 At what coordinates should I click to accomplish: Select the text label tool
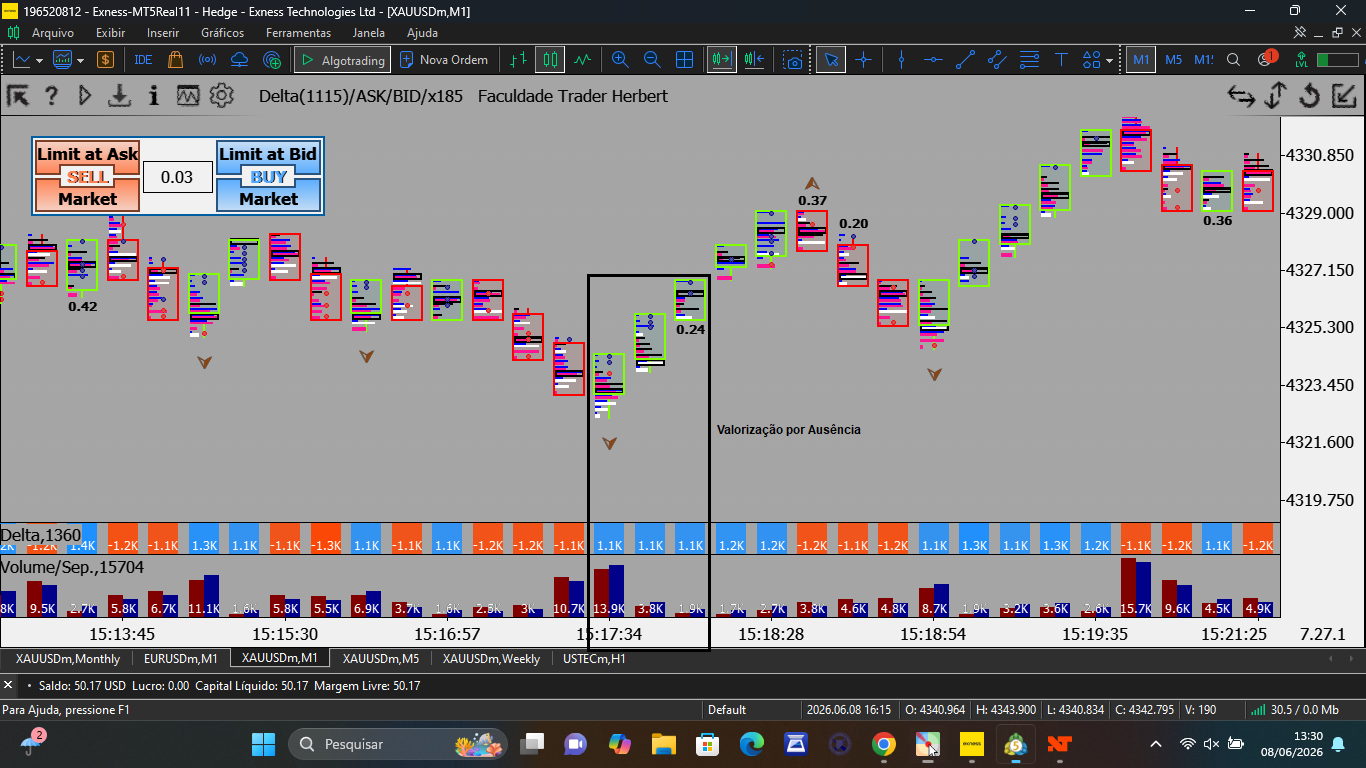(1061, 60)
